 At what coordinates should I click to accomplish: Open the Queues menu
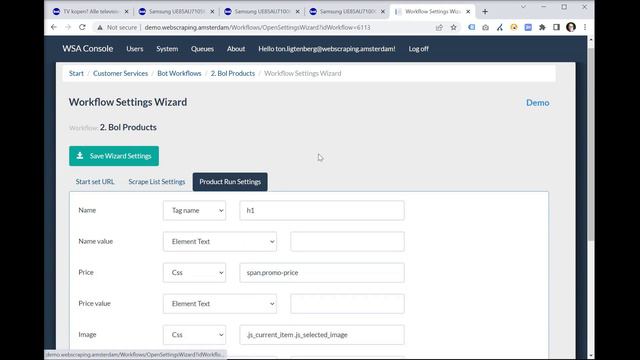tap(202, 49)
